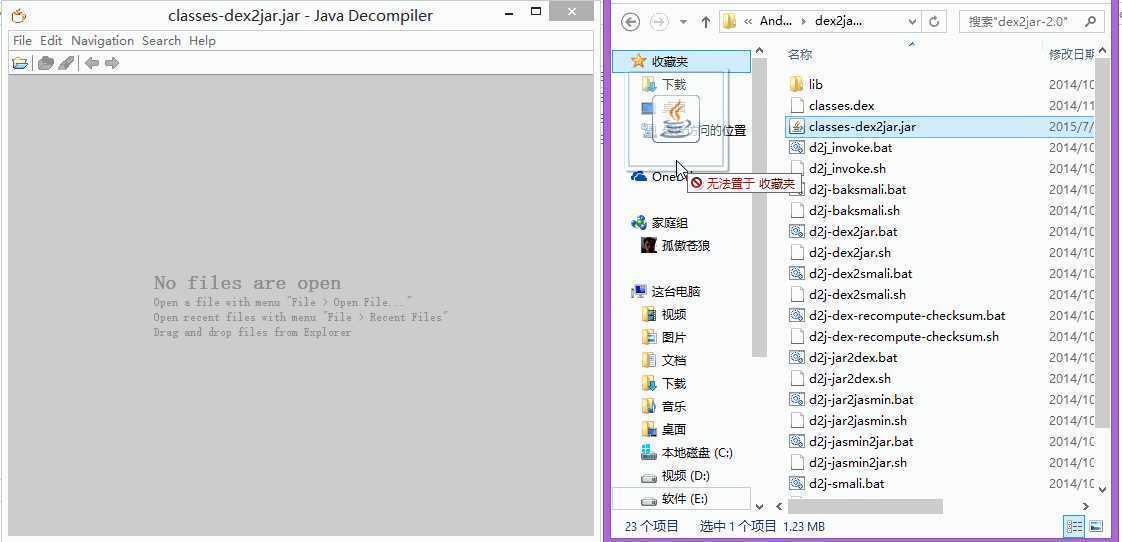
Task: Click the lib folder icon
Action: 796,84
